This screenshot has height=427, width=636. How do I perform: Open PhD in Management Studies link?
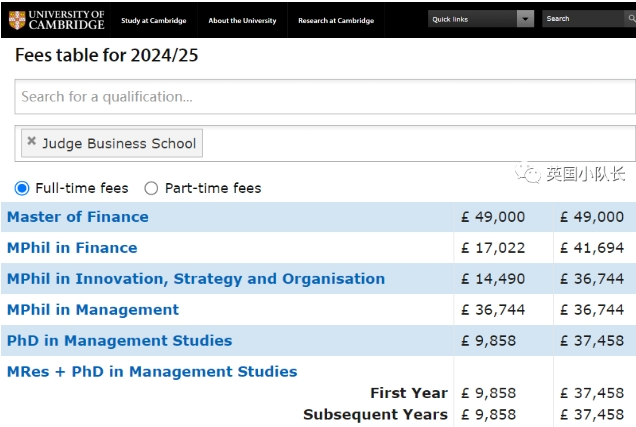pyautogui.click(x=119, y=341)
